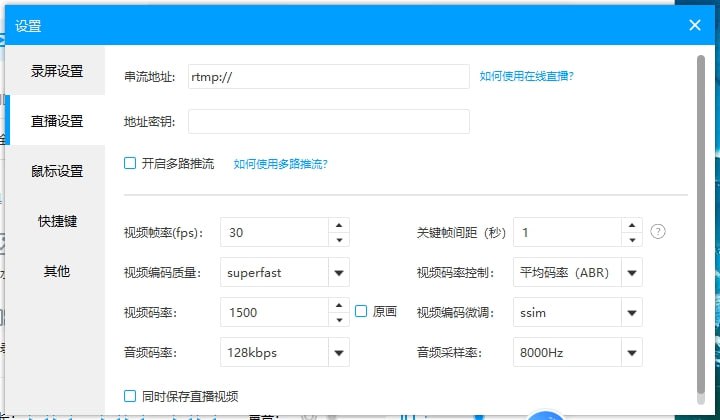Enable 开启多路推流 checkbox
This screenshot has width=720, height=420.
(x=130, y=163)
